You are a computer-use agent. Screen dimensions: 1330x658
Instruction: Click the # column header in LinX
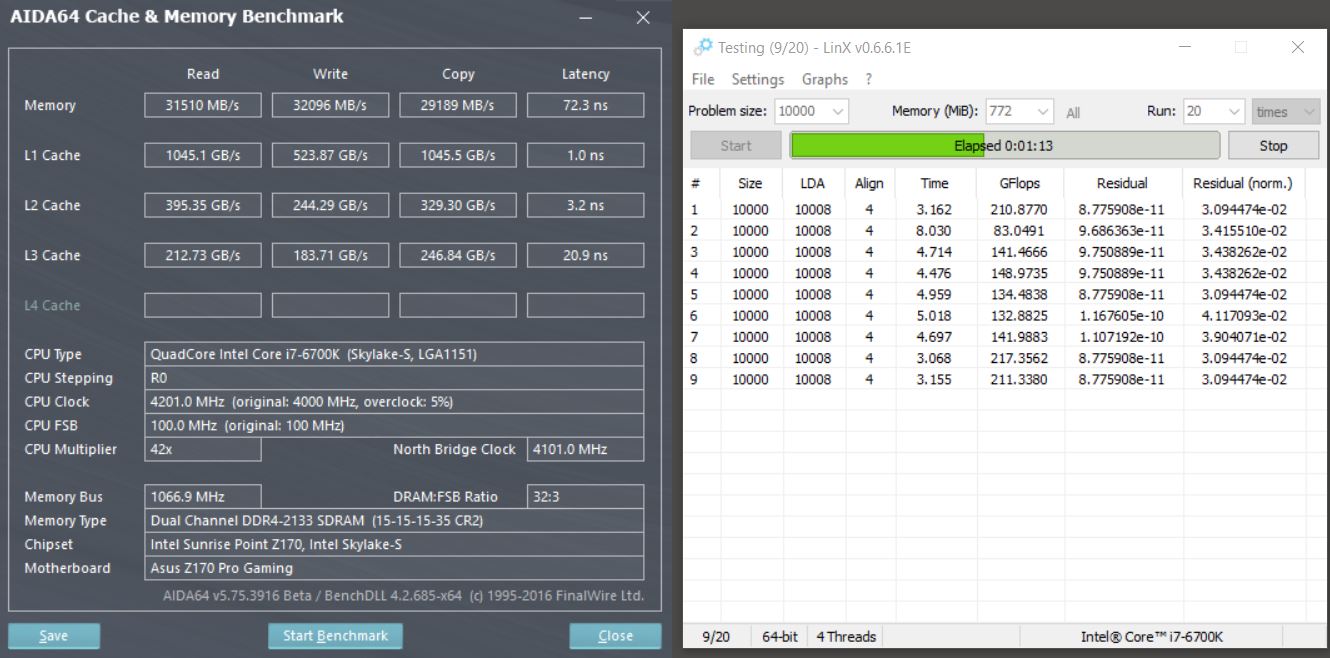pyautogui.click(x=695, y=183)
